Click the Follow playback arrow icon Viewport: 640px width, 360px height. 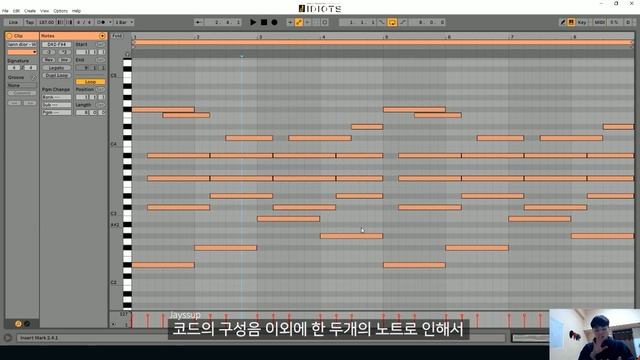click(x=199, y=22)
